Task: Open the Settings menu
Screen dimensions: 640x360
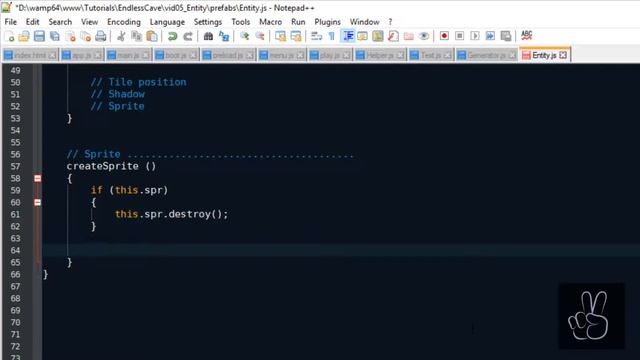Action: coord(208,22)
